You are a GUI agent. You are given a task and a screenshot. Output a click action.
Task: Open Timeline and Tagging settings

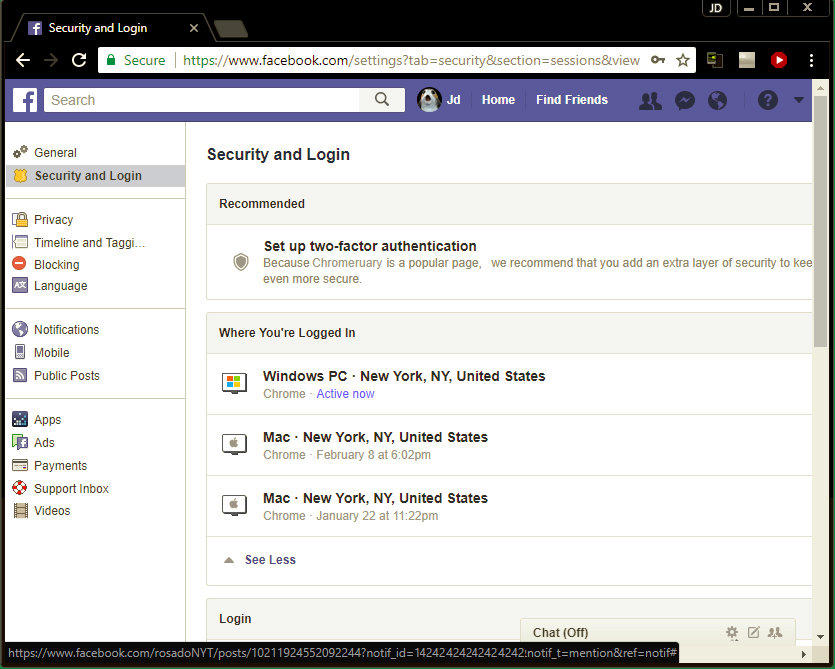89,242
